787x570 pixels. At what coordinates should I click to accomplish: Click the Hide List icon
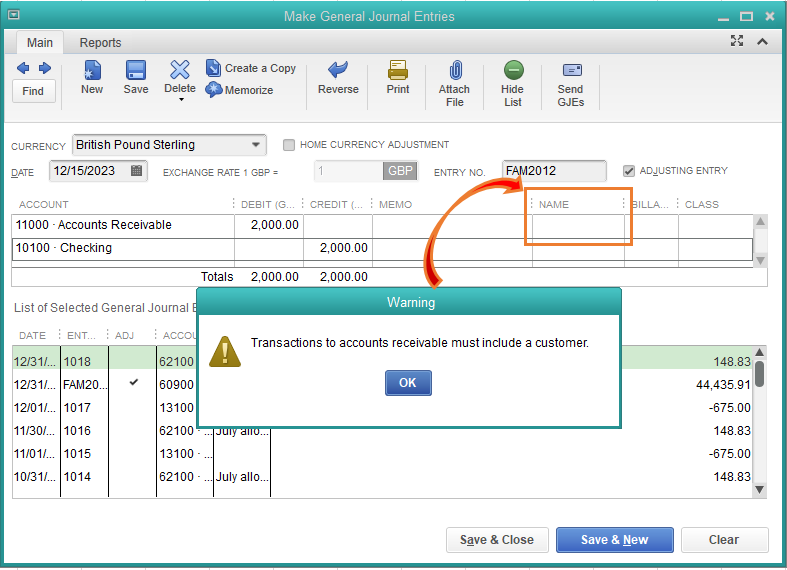tap(513, 70)
